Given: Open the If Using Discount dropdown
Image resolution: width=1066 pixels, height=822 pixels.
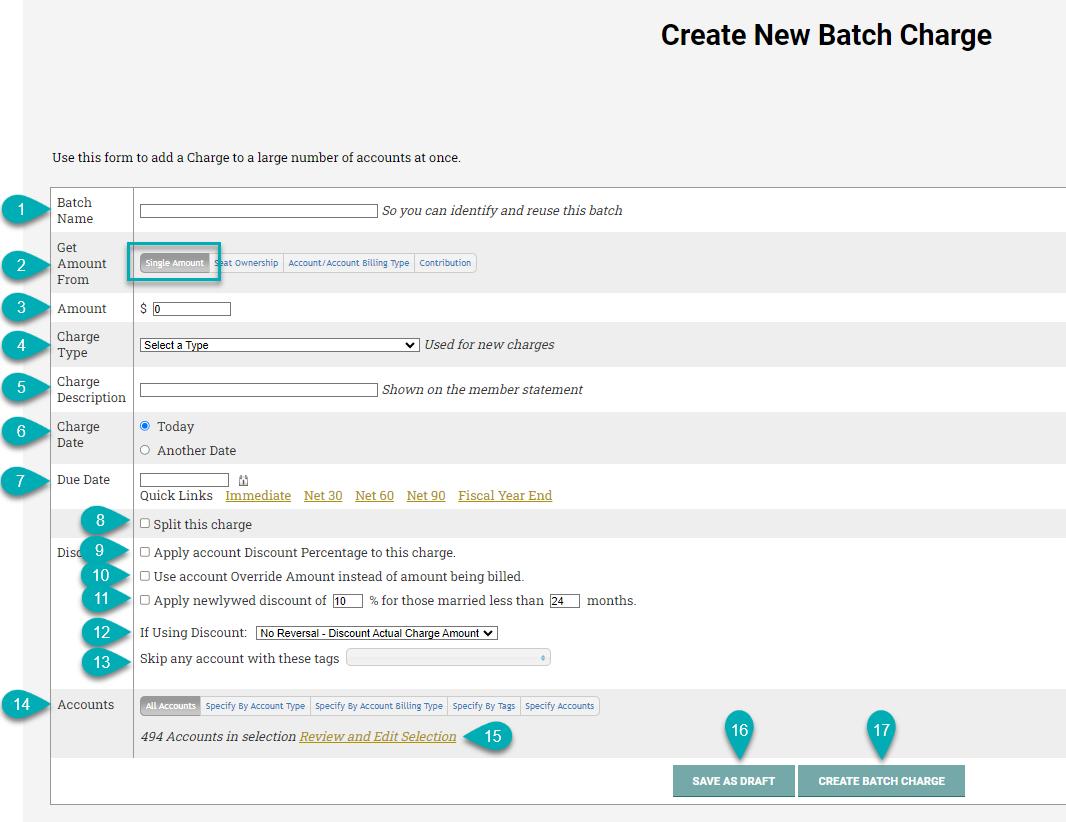Looking at the screenshot, I should pos(376,632).
